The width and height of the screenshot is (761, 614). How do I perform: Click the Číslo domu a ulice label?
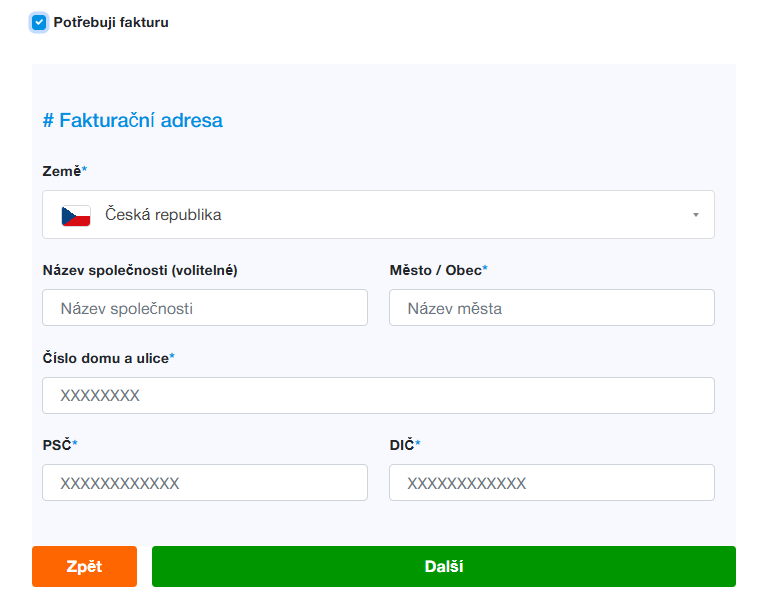(x=108, y=358)
